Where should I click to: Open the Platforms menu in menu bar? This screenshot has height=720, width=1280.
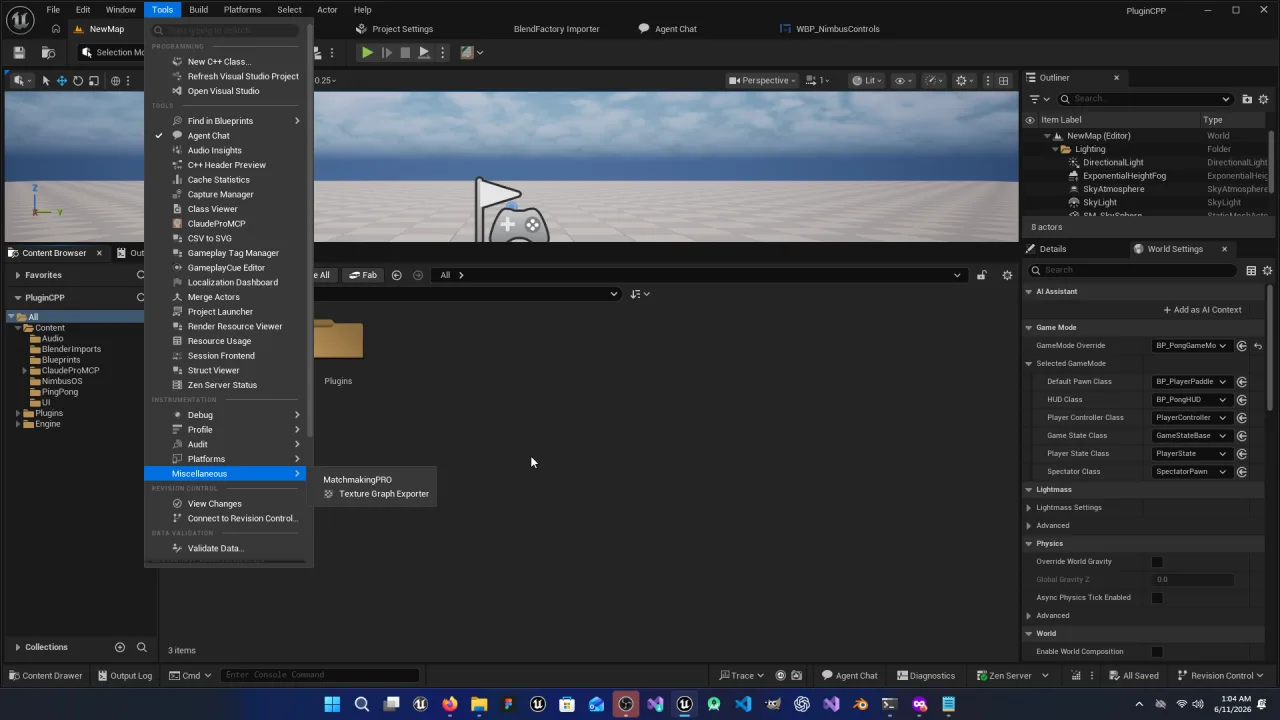tap(242, 10)
